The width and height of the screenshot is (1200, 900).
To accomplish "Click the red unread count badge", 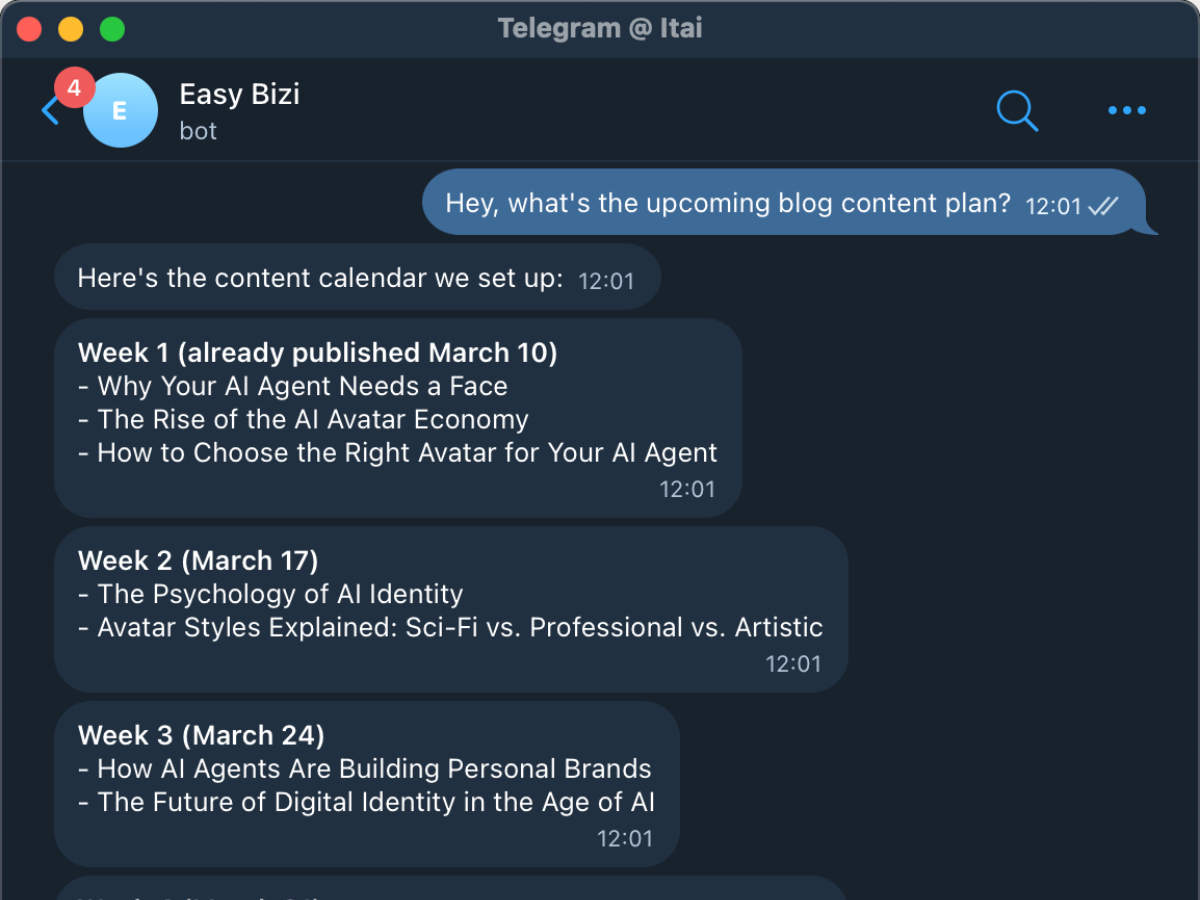I will [74, 88].
